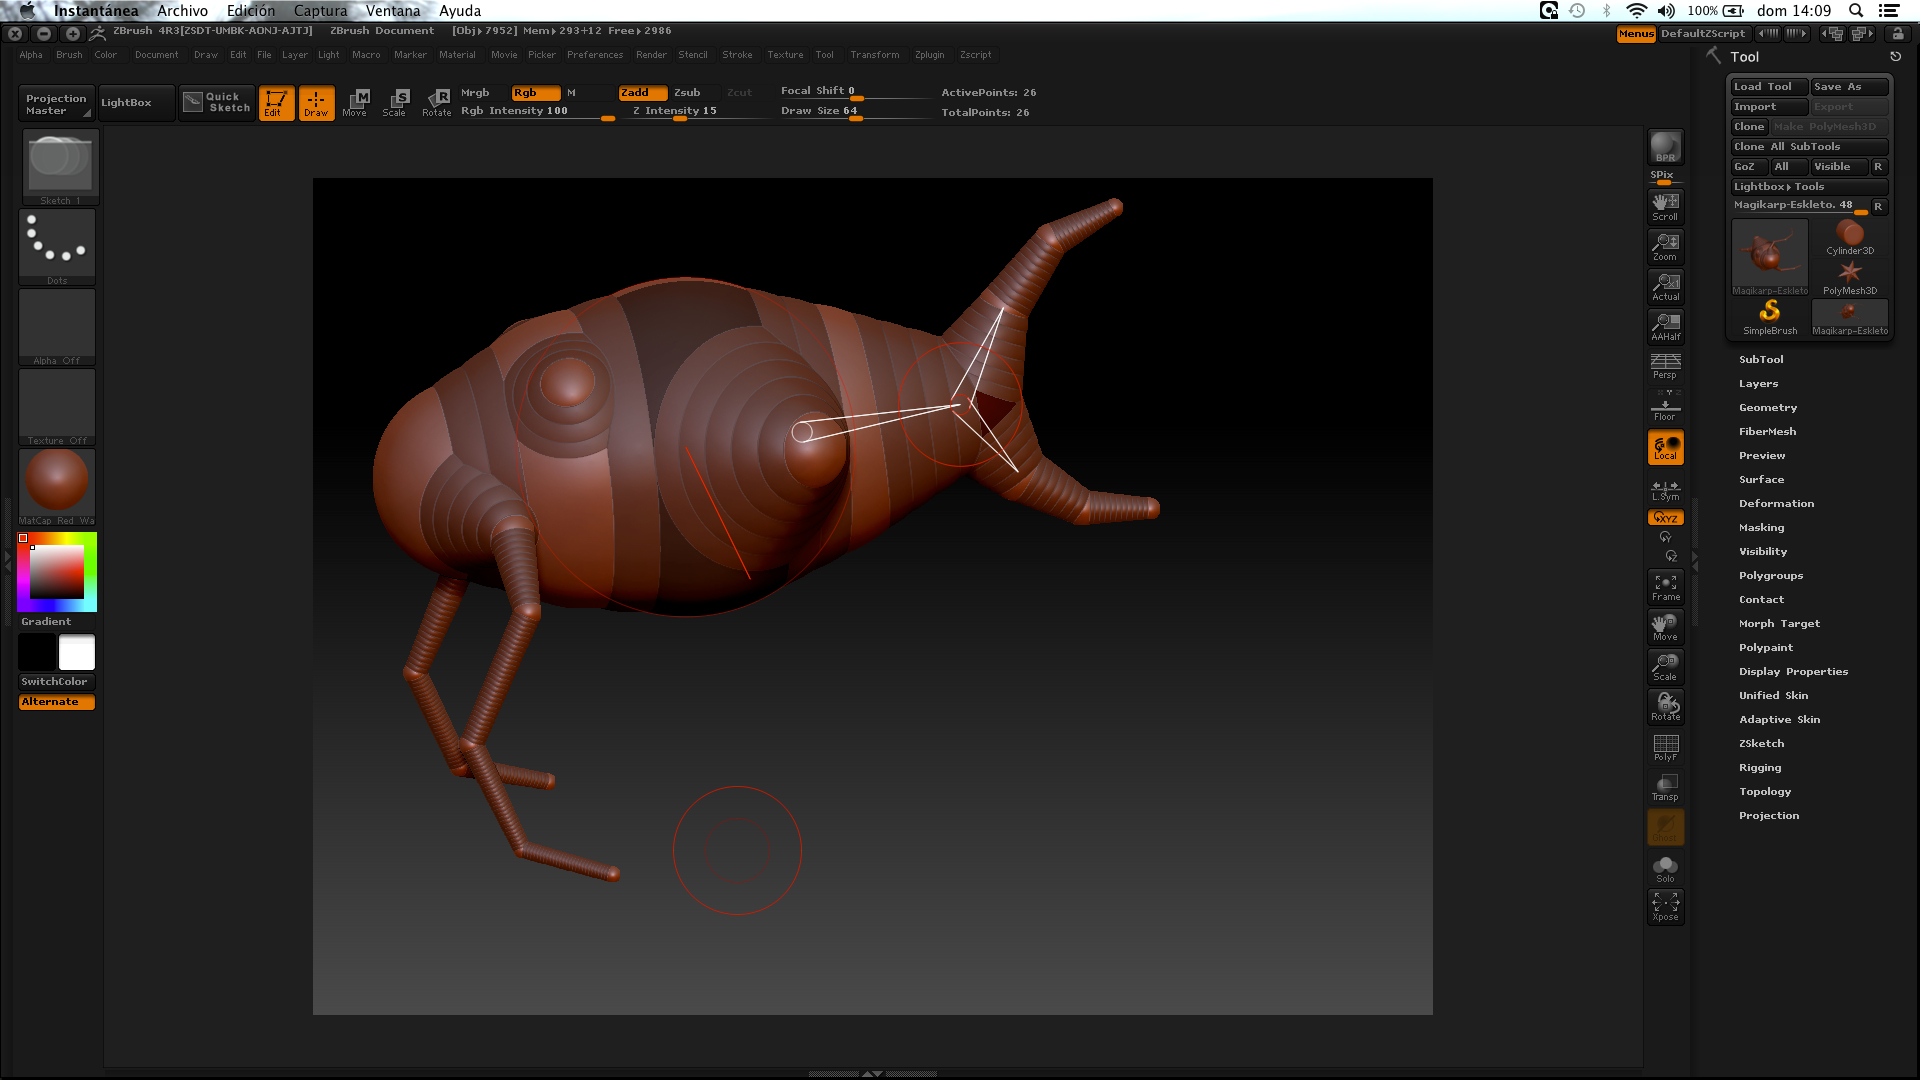
Task: Expand the Deformation section
Action: [1775, 503]
